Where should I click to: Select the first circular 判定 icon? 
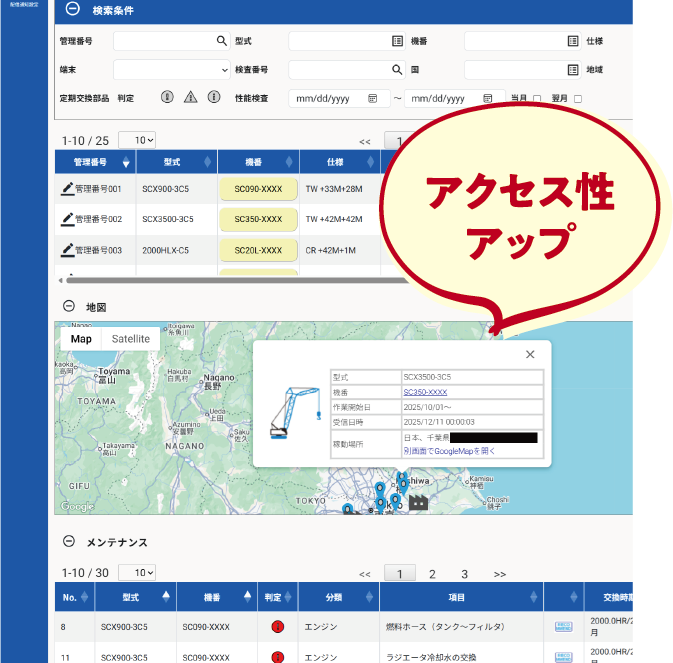click(167, 97)
